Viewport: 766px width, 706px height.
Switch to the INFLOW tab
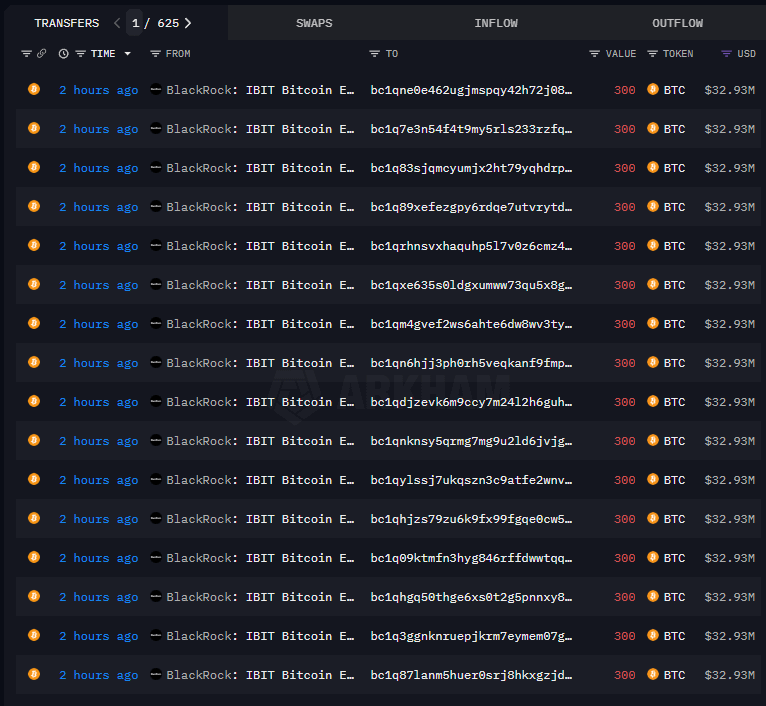point(496,23)
